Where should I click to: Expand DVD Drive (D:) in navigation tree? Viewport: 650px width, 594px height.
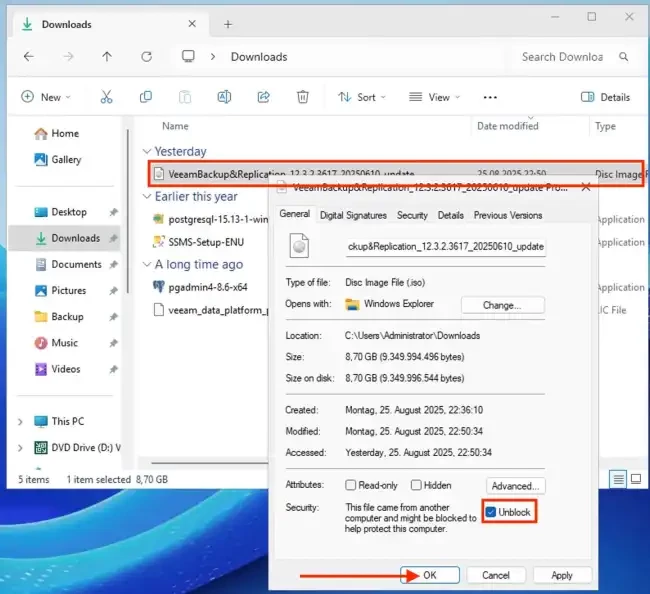point(20,448)
